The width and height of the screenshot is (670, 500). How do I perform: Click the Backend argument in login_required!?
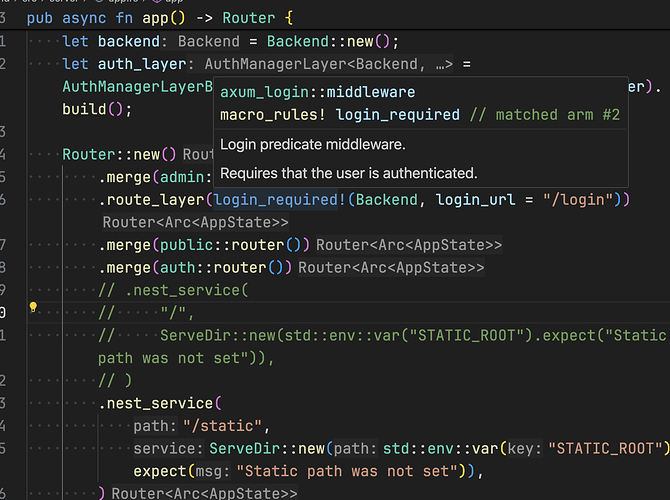[386, 200]
